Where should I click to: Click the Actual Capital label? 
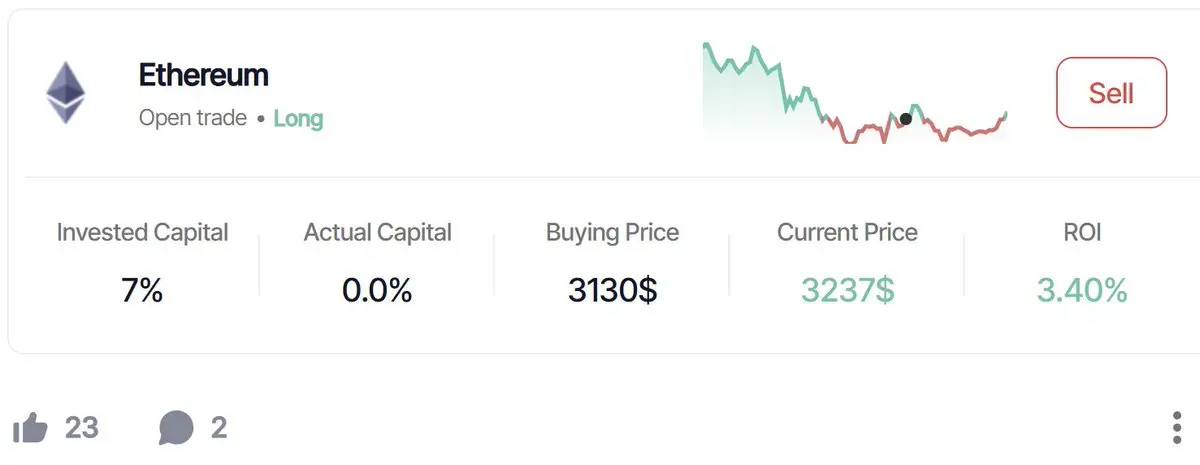(378, 233)
